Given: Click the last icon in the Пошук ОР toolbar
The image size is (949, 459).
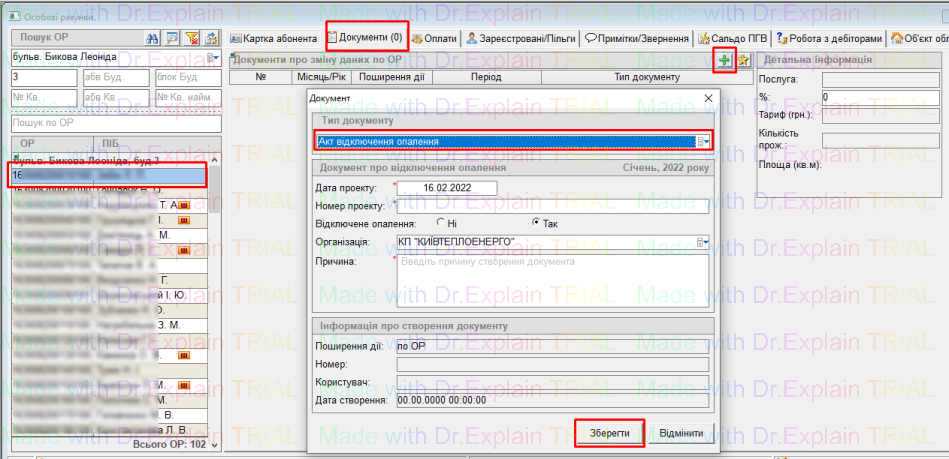Looking at the screenshot, I should [x=211, y=38].
